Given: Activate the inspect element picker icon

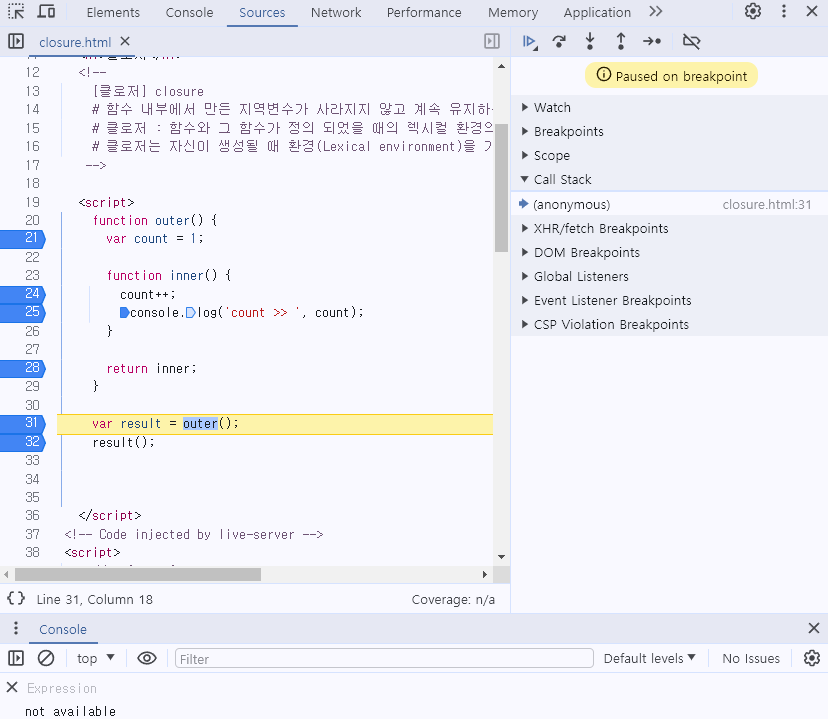Looking at the screenshot, I should tap(16, 12).
